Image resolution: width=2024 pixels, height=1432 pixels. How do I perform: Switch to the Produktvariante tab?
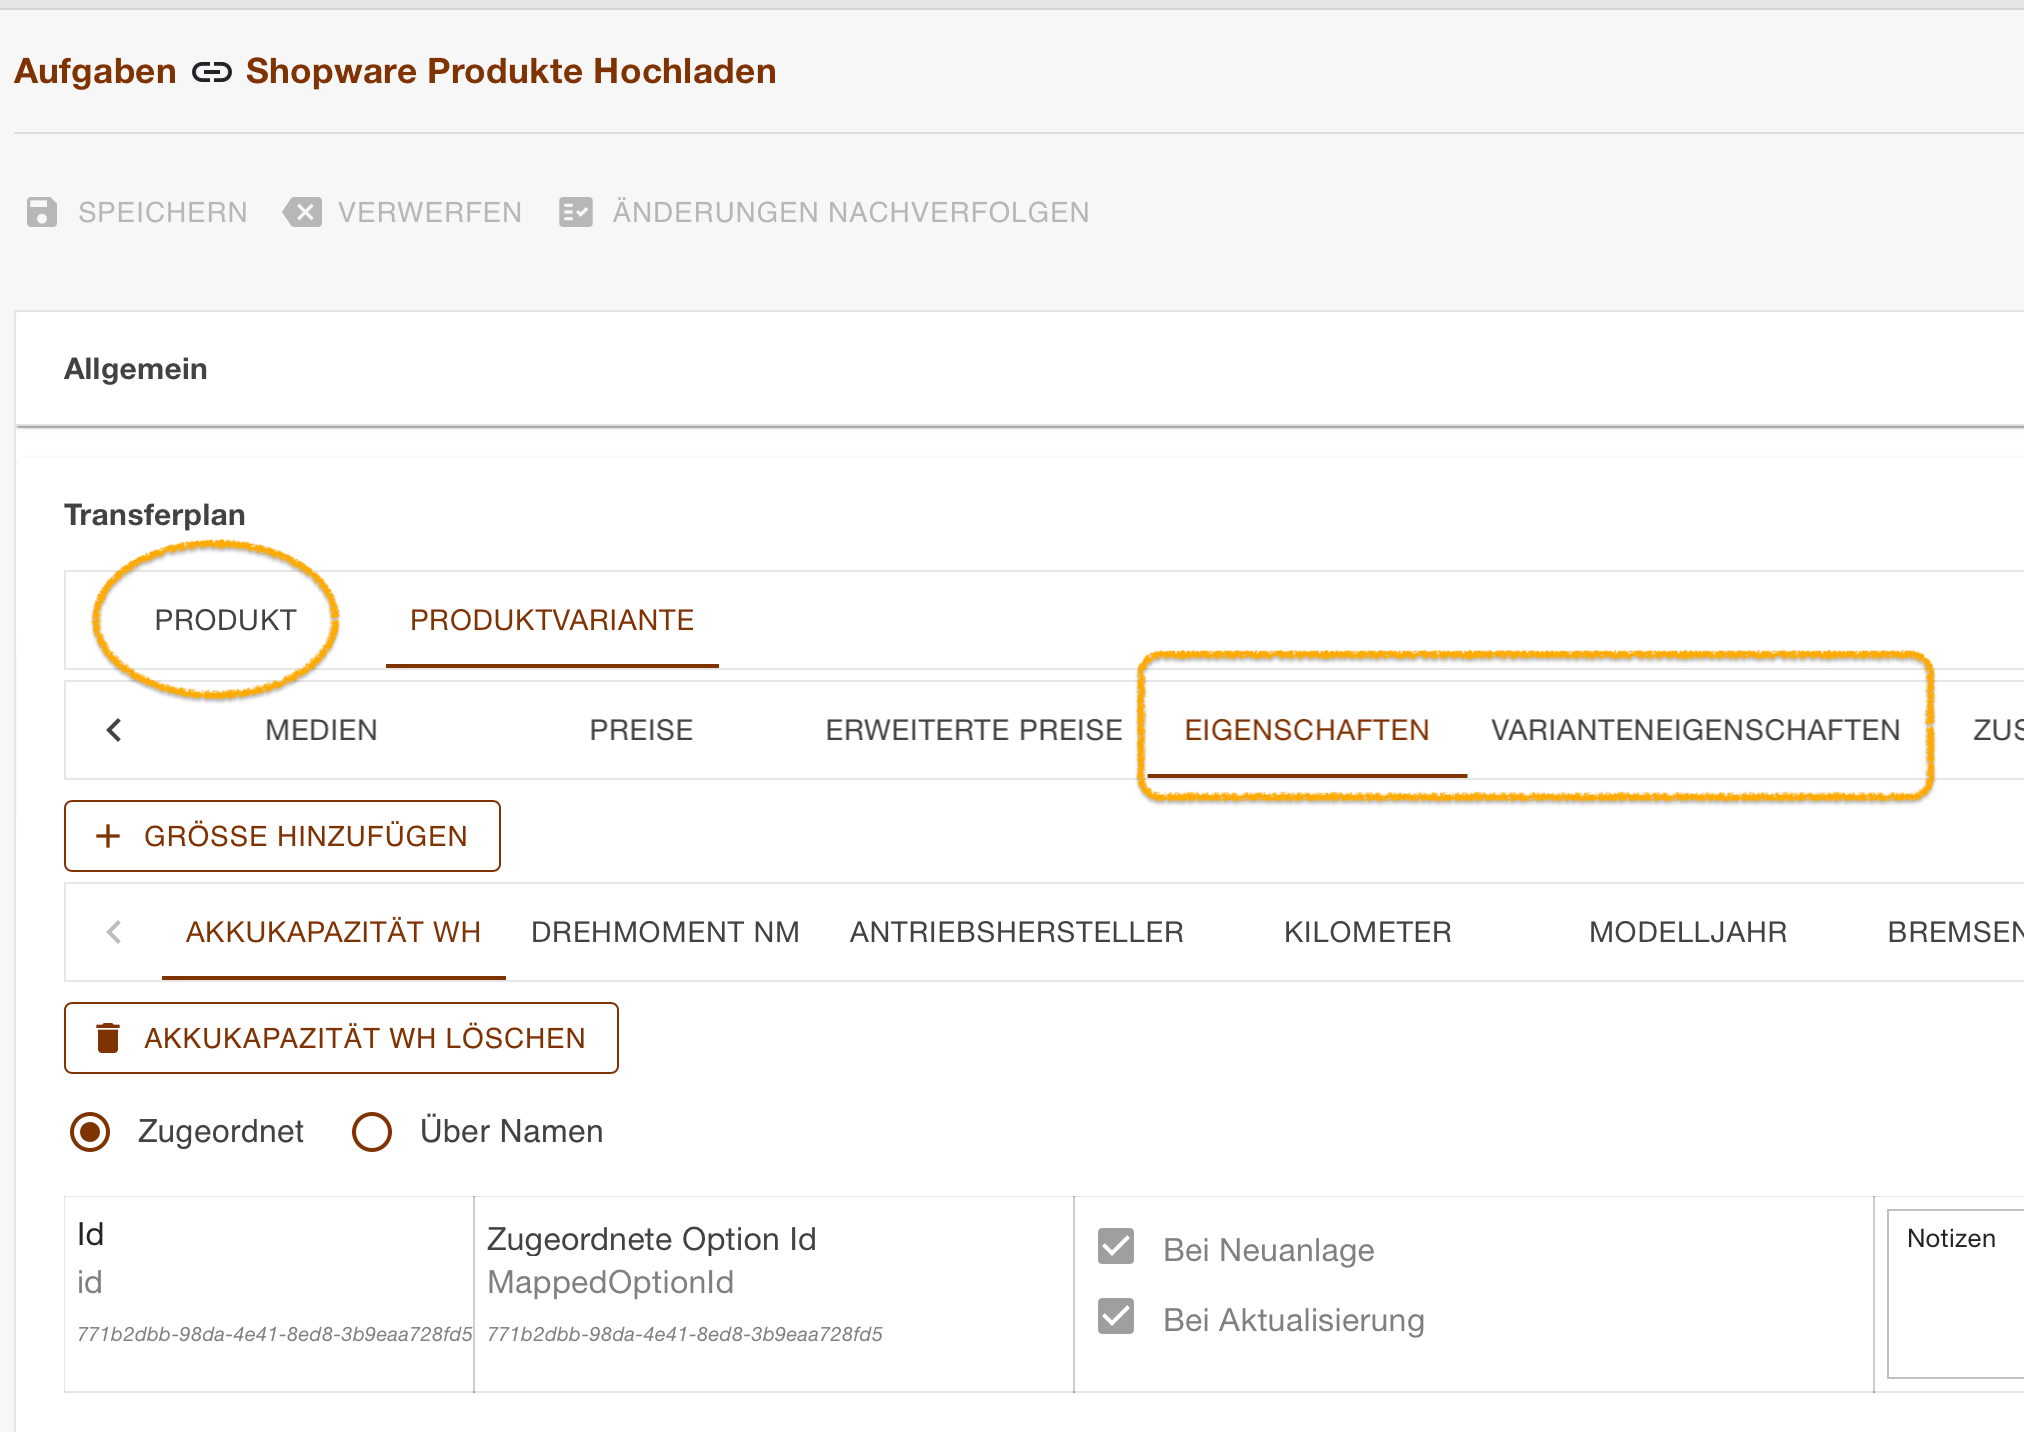coord(552,620)
